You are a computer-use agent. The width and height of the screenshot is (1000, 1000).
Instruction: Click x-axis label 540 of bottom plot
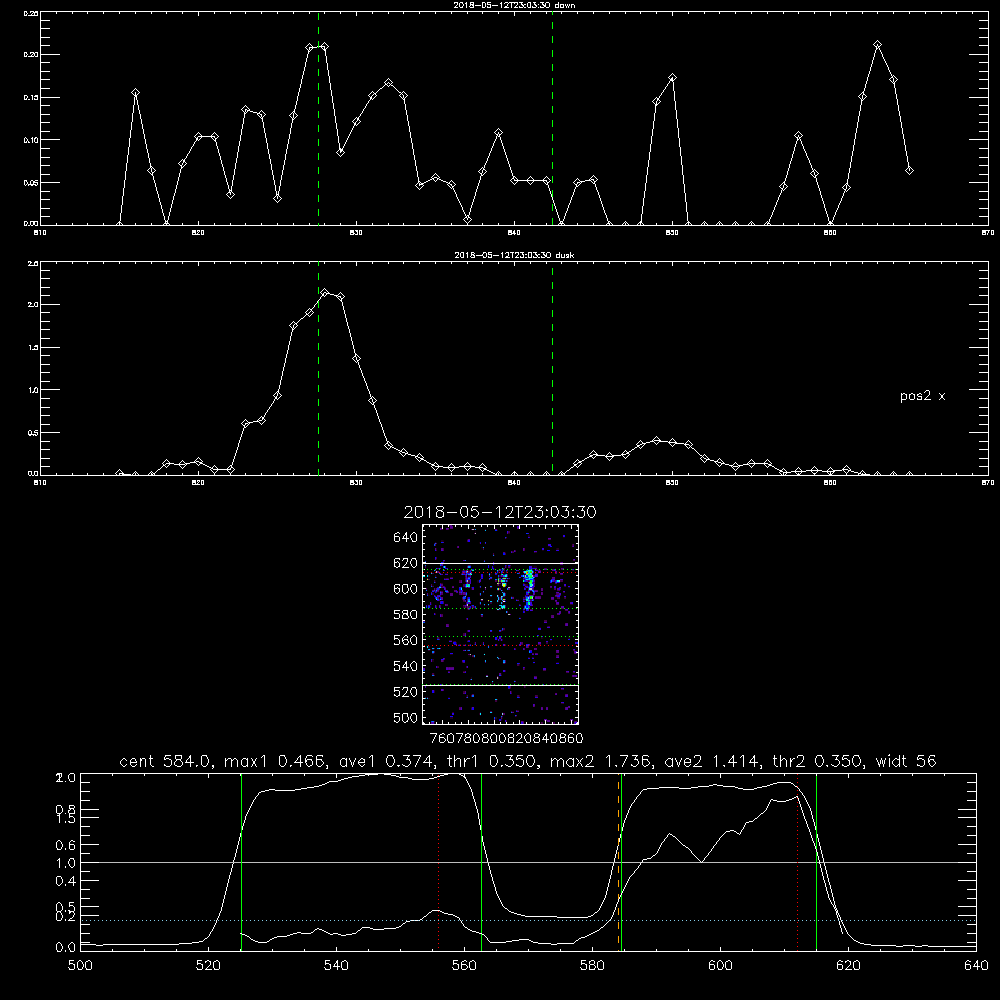click(336, 966)
